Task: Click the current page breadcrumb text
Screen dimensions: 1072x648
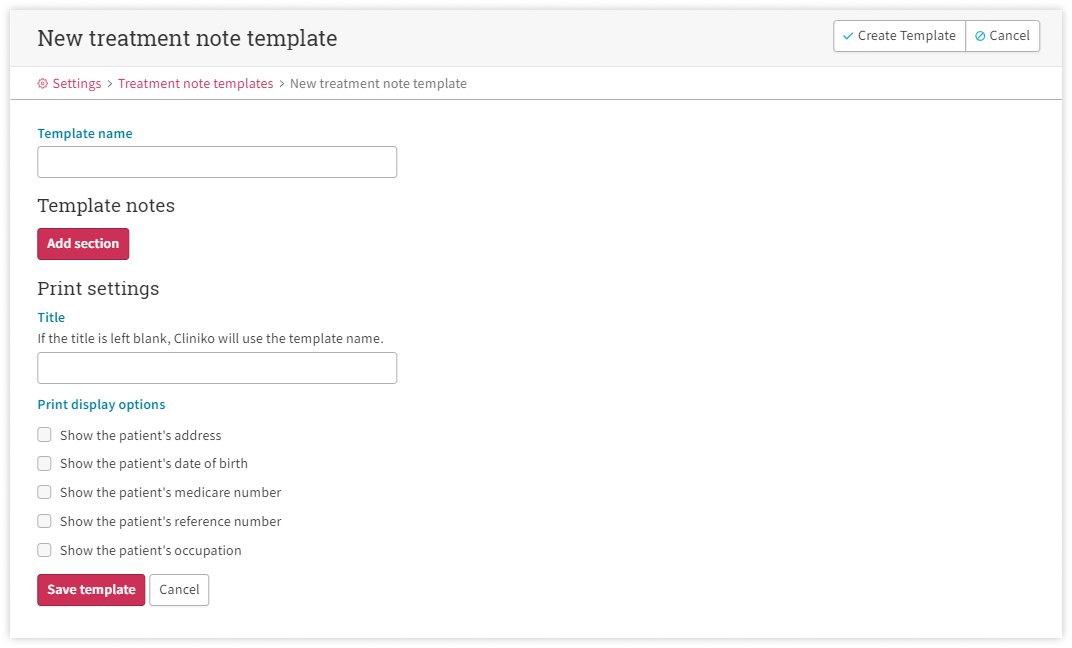Action: click(378, 84)
